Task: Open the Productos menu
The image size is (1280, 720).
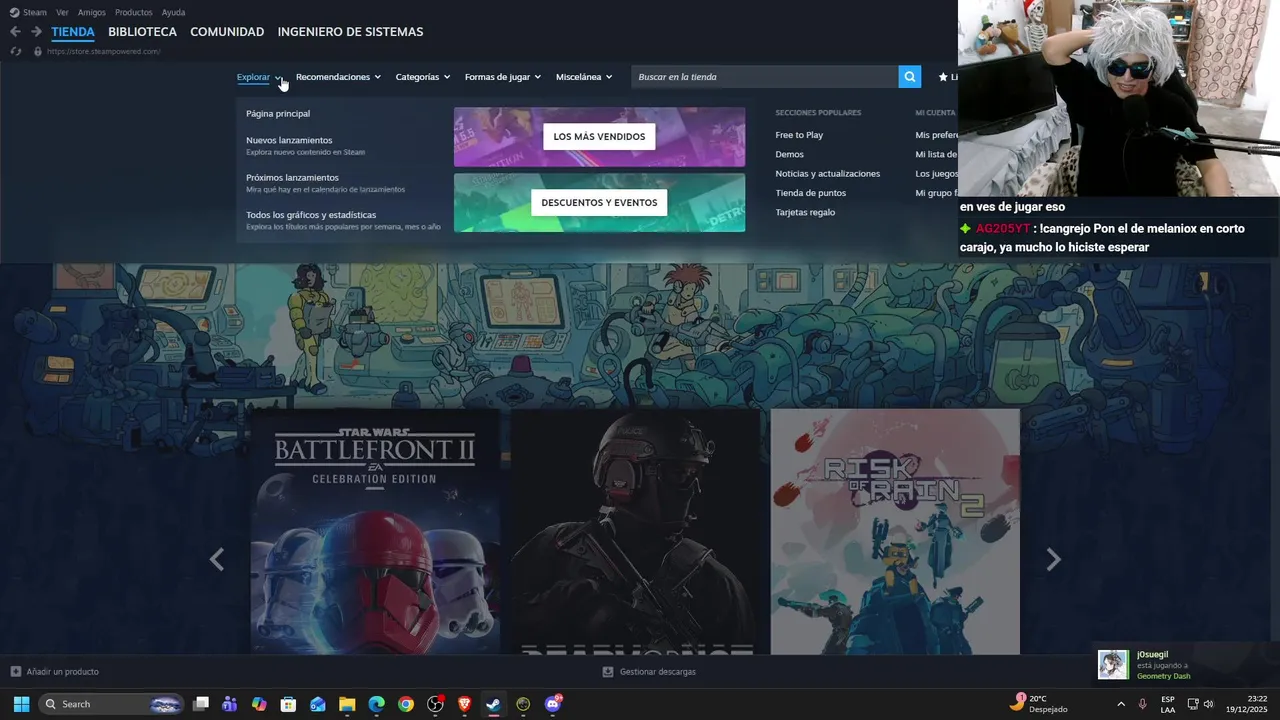Action: (x=134, y=12)
